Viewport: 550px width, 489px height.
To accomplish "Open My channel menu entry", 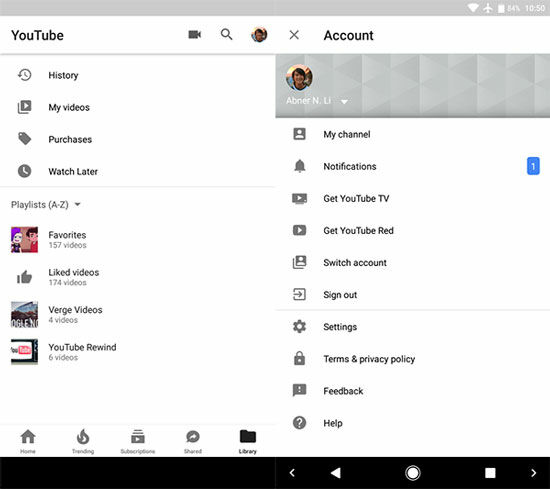I will click(x=347, y=134).
